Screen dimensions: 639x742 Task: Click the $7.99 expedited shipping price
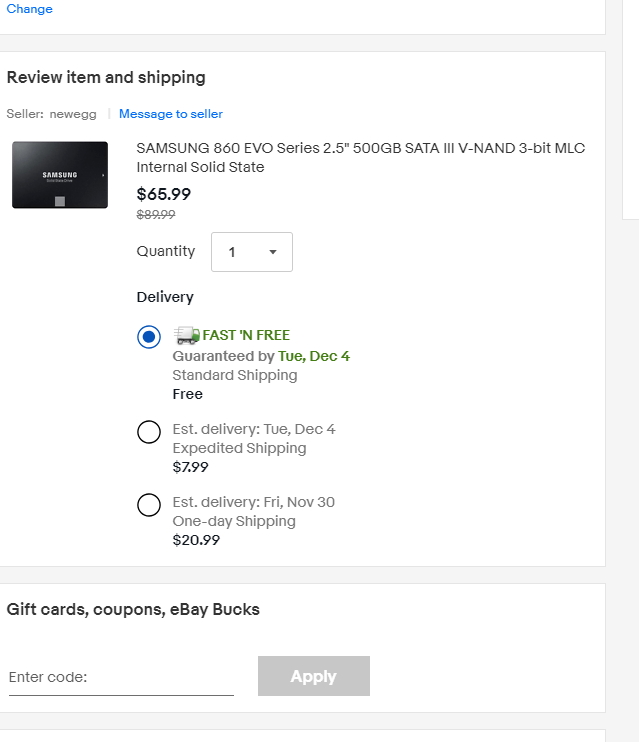(190, 467)
